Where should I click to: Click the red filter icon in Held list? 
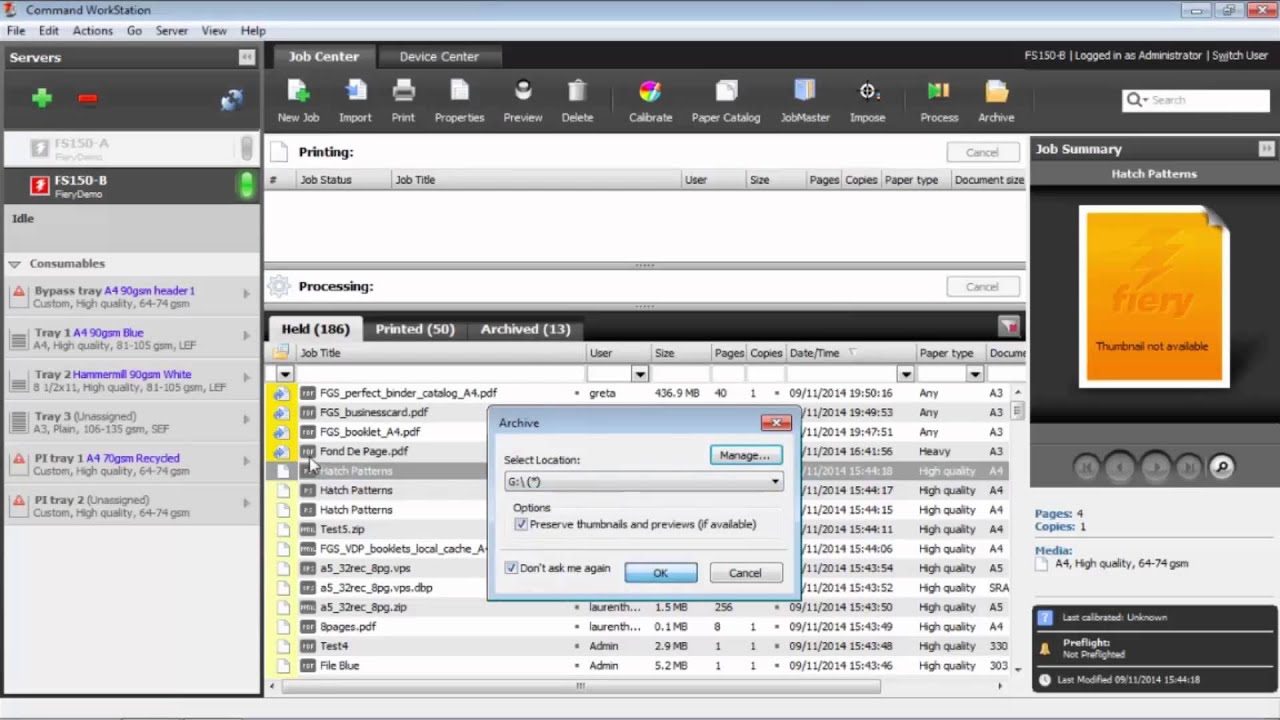pyautogui.click(x=1008, y=327)
